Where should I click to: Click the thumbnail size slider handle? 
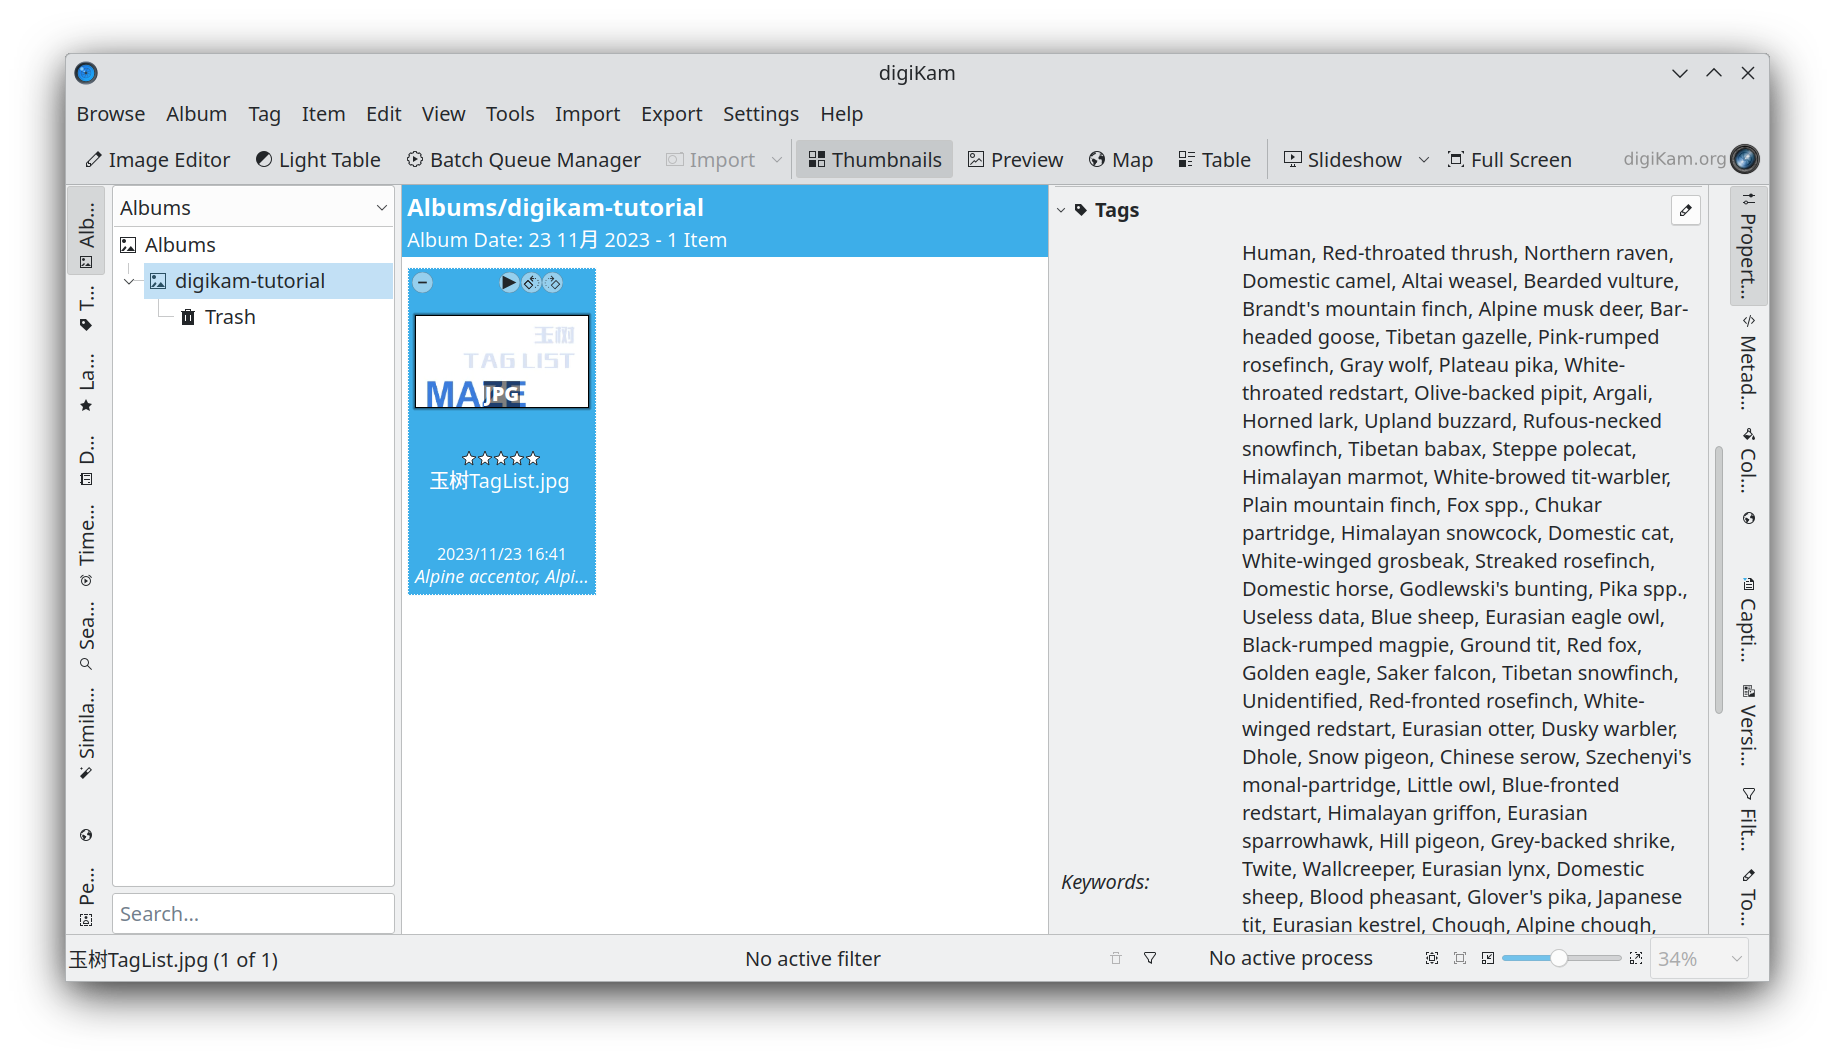click(x=1558, y=959)
